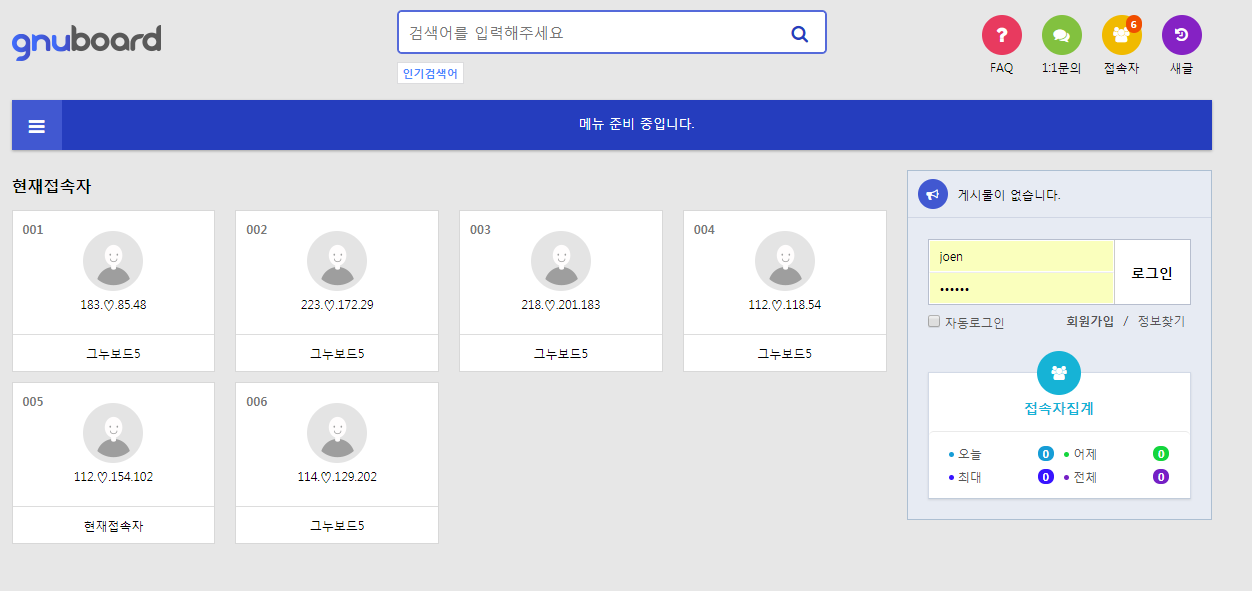Click the 인기검색어 popular searches label
This screenshot has height=591, width=1252.
430,73
